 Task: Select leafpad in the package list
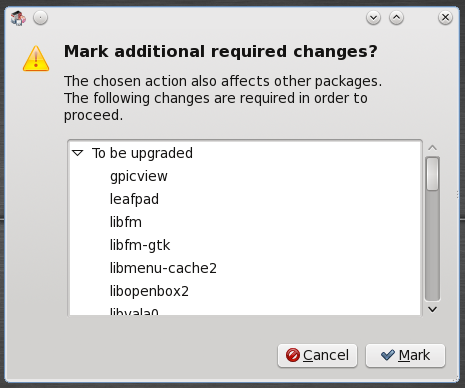tap(134, 199)
